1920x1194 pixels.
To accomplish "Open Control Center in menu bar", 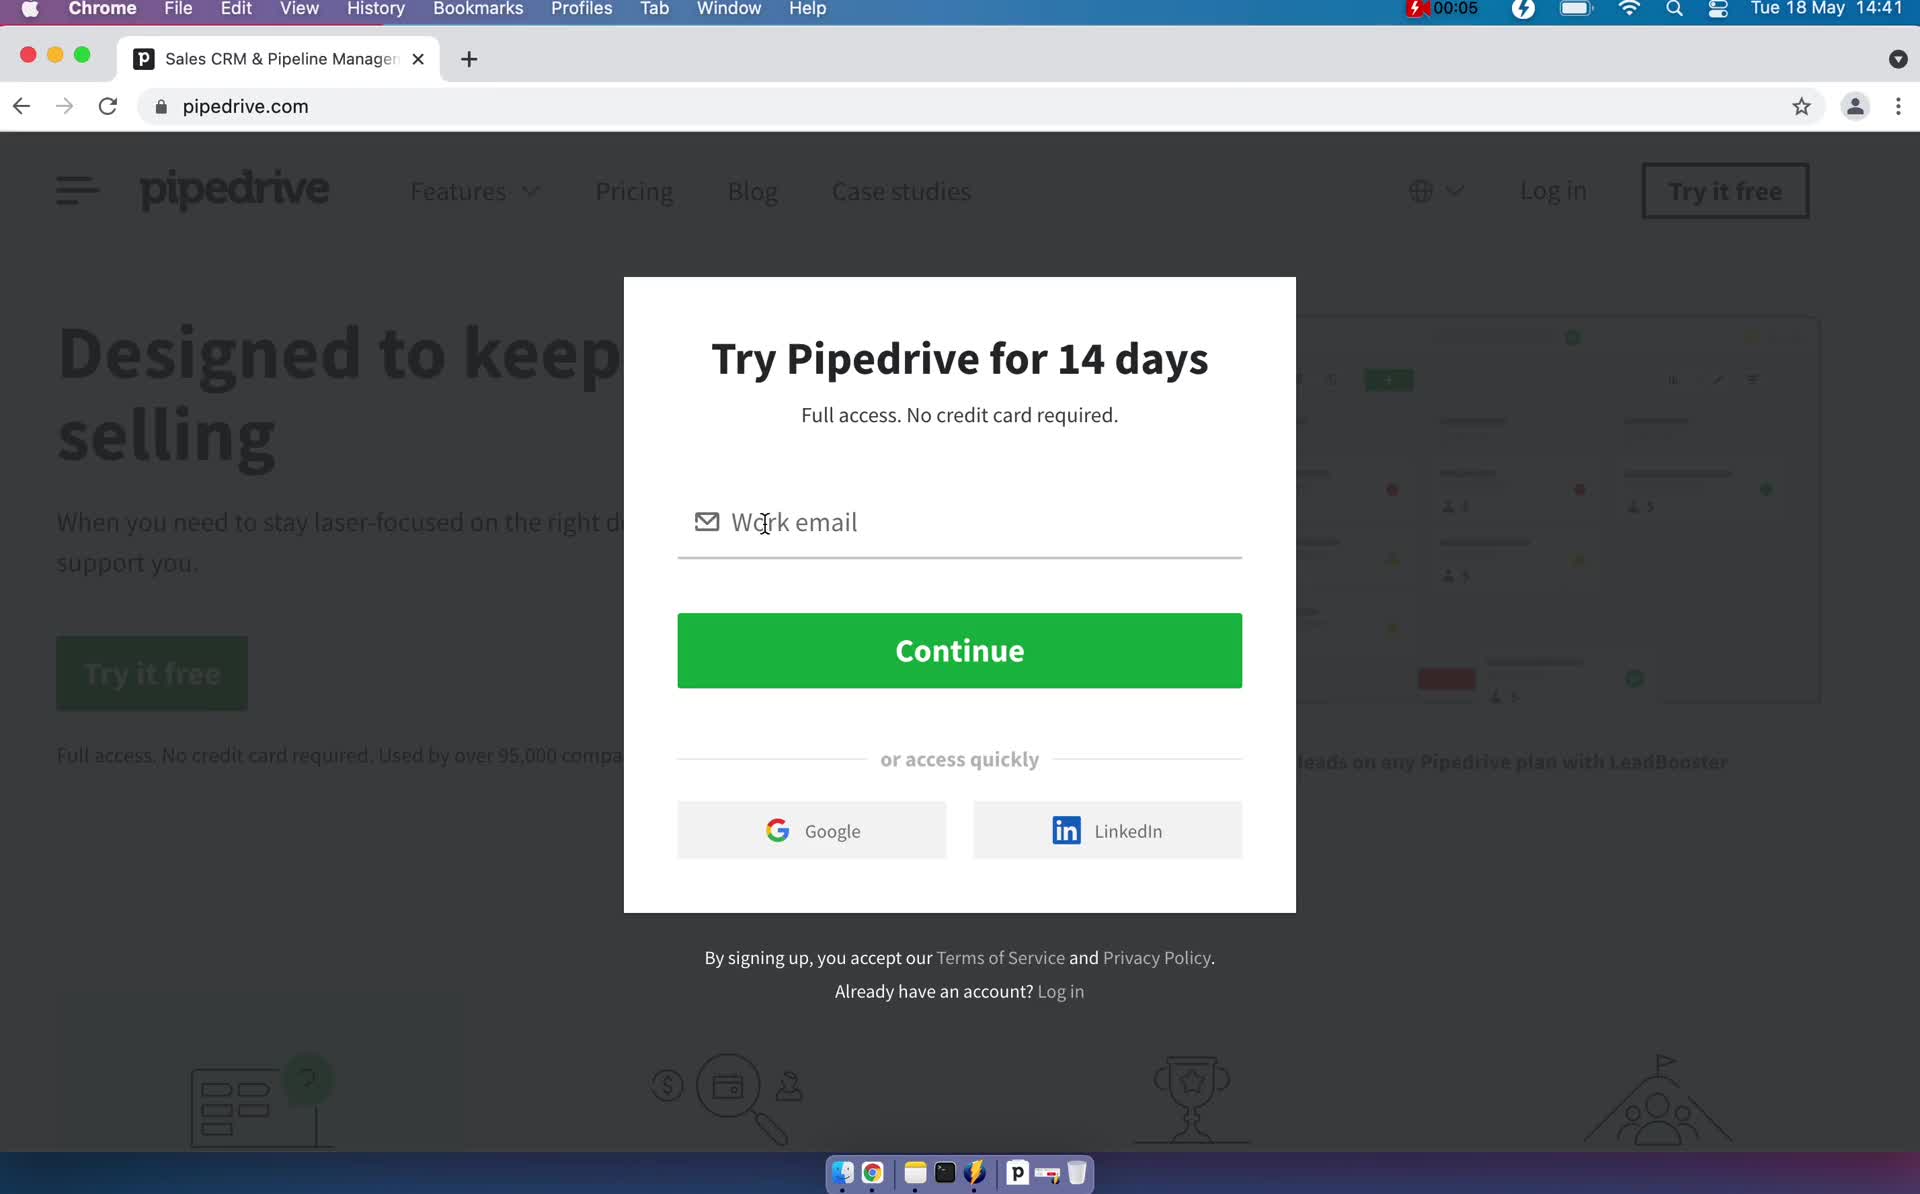I will (x=1718, y=9).
